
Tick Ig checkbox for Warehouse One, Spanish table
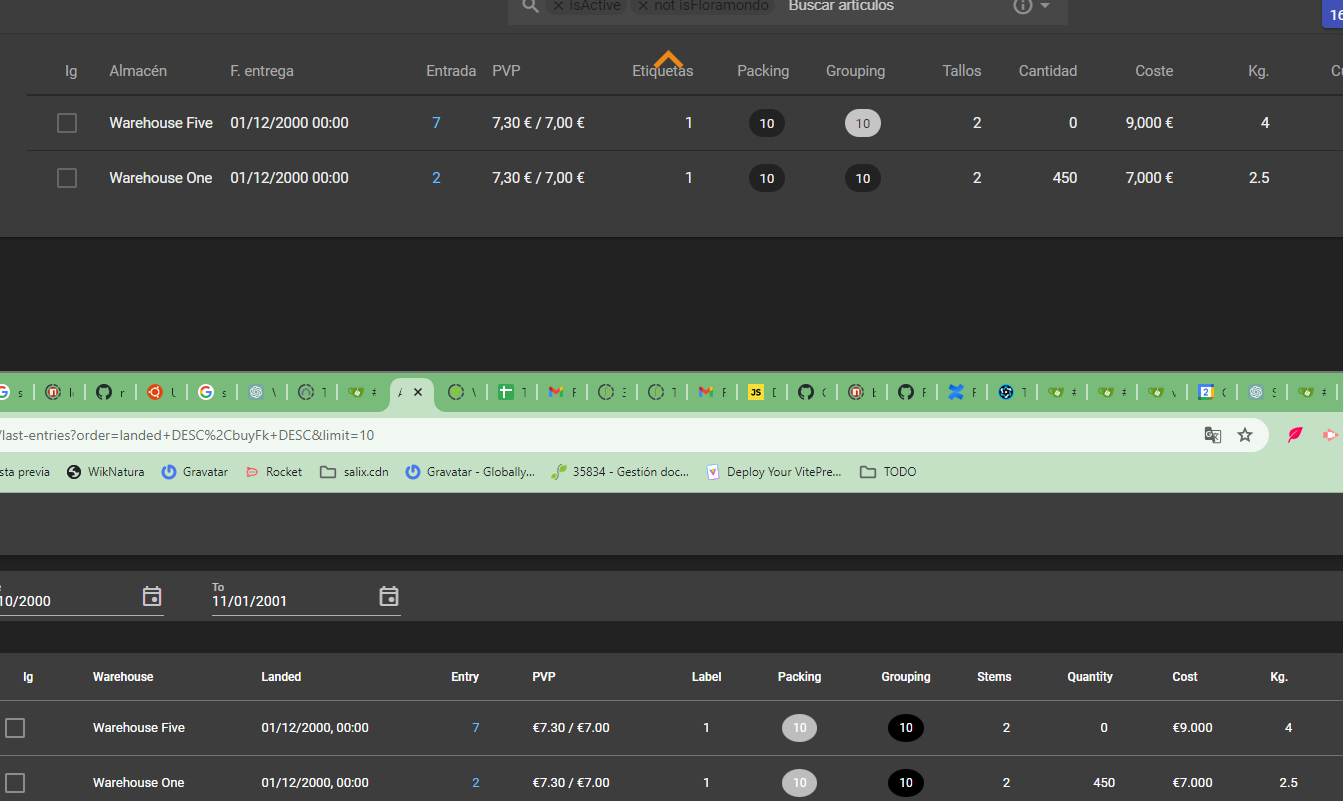tap(67, 178)
